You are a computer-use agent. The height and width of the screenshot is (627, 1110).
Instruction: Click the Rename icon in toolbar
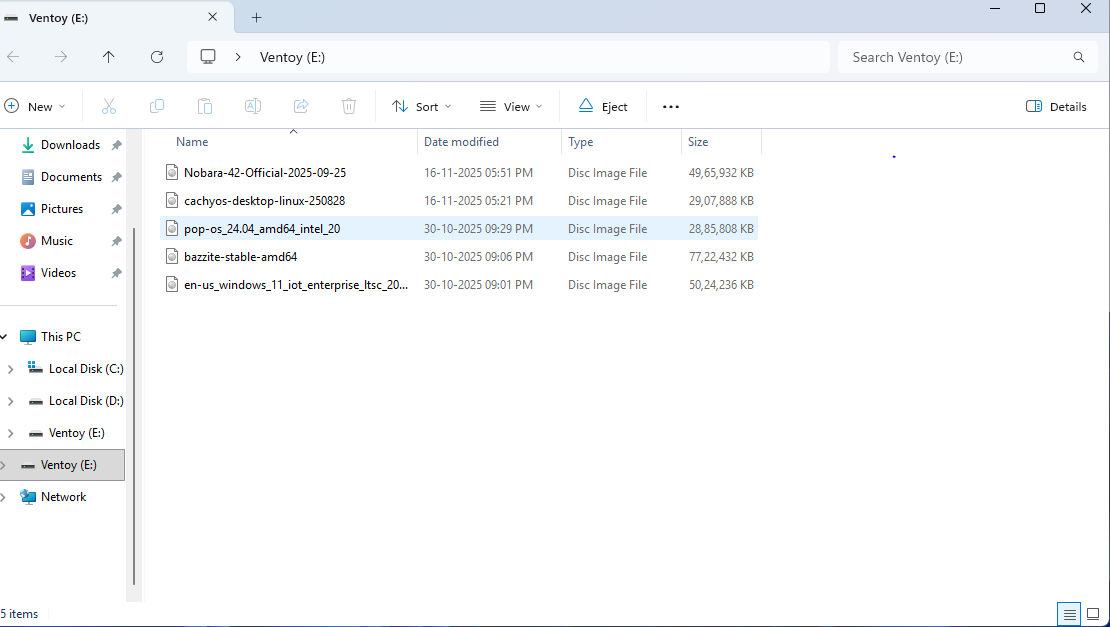coord(253,106)
